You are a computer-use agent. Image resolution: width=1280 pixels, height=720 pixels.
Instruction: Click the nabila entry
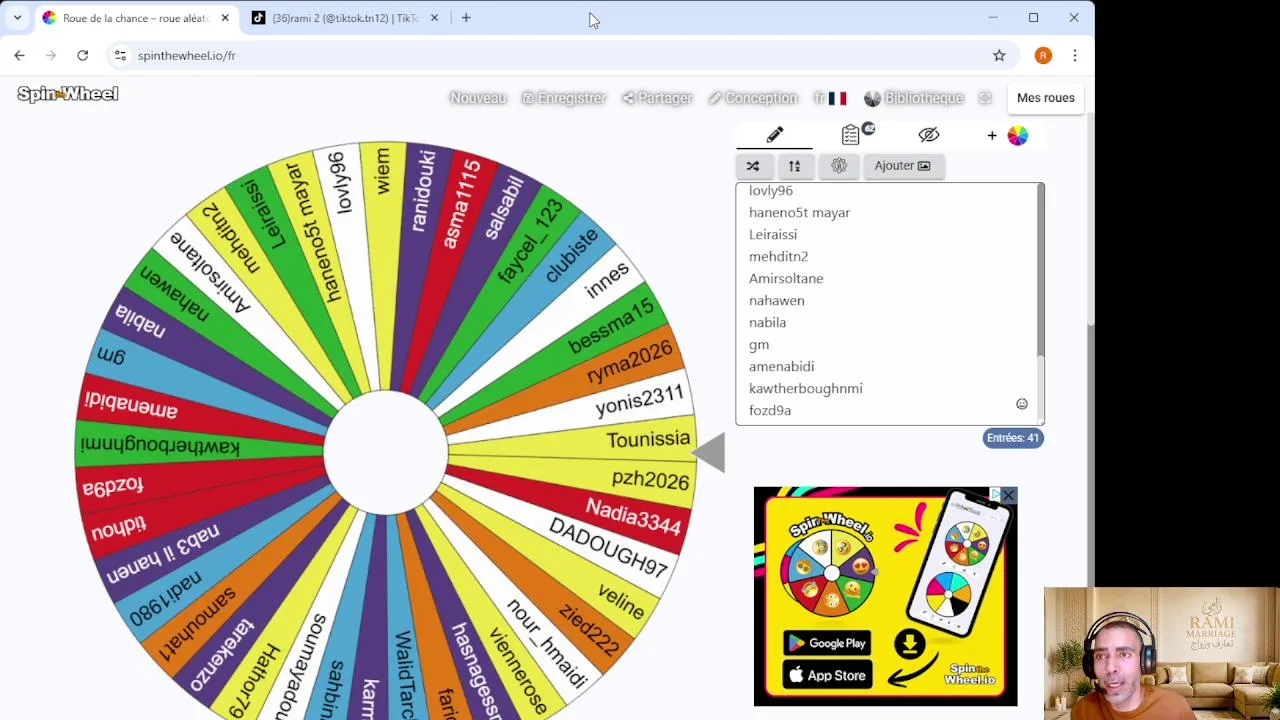[767, 322]
